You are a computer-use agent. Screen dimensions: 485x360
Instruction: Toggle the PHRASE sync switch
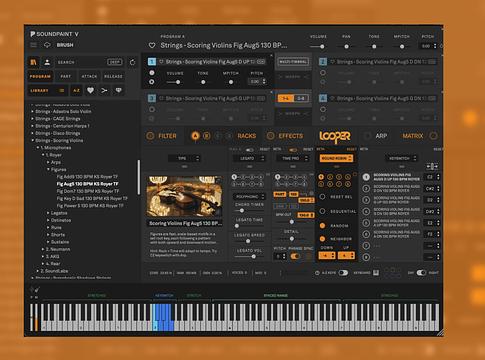(x=295, y=256)
